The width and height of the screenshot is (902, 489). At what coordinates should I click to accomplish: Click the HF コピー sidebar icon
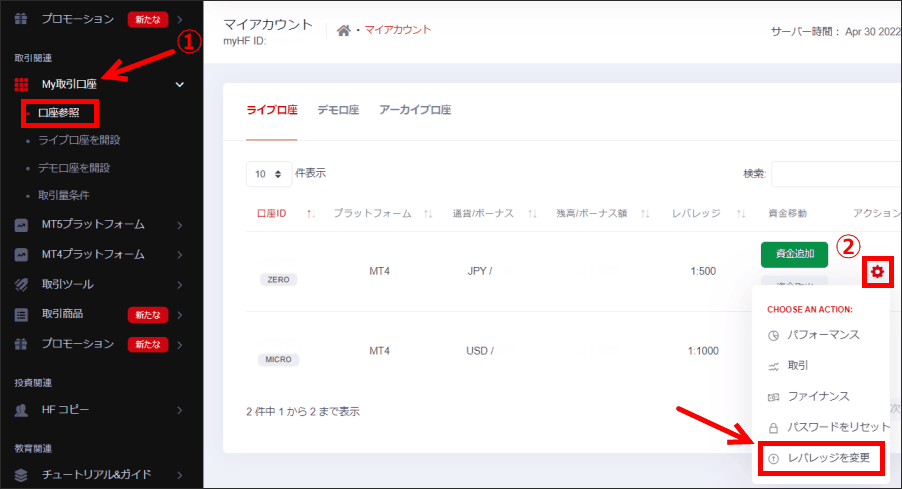pos(21,409)
